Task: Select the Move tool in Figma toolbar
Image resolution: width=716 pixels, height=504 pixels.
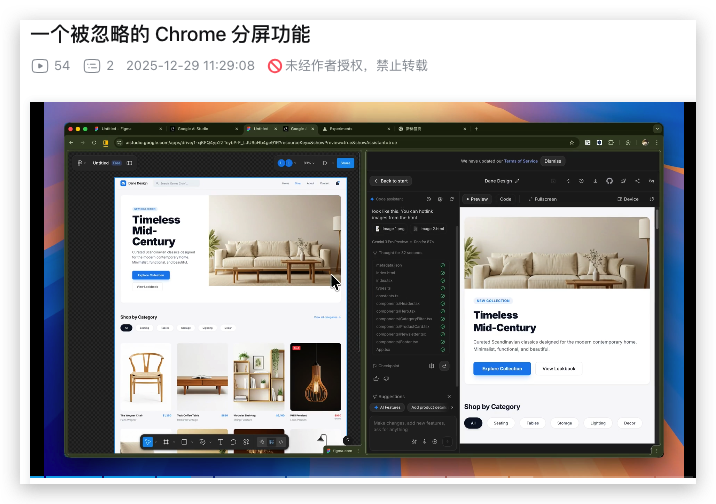Action: pos(147,442)
